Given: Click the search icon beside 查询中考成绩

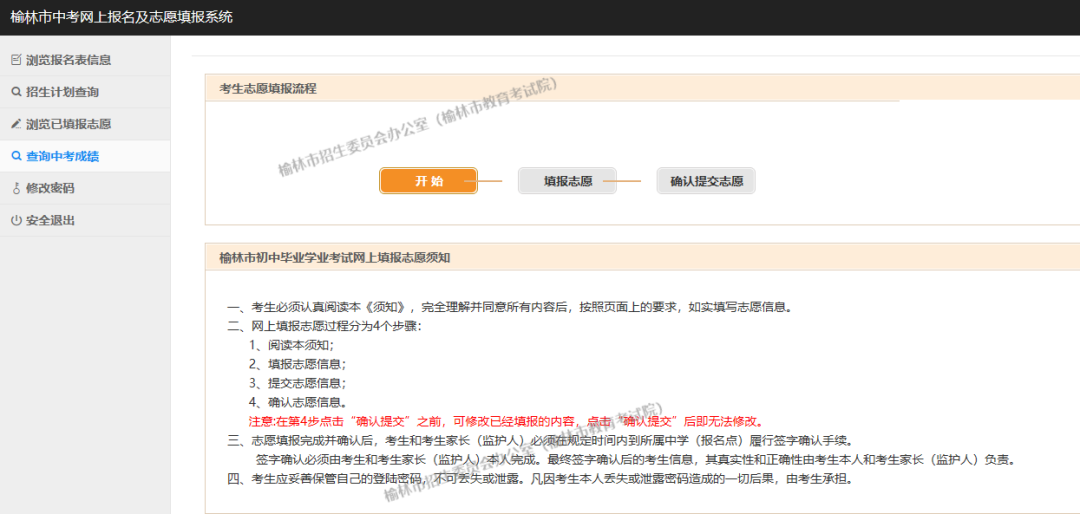Looking at the screenshot, I should pyautogui.click(x=16, y=156).
